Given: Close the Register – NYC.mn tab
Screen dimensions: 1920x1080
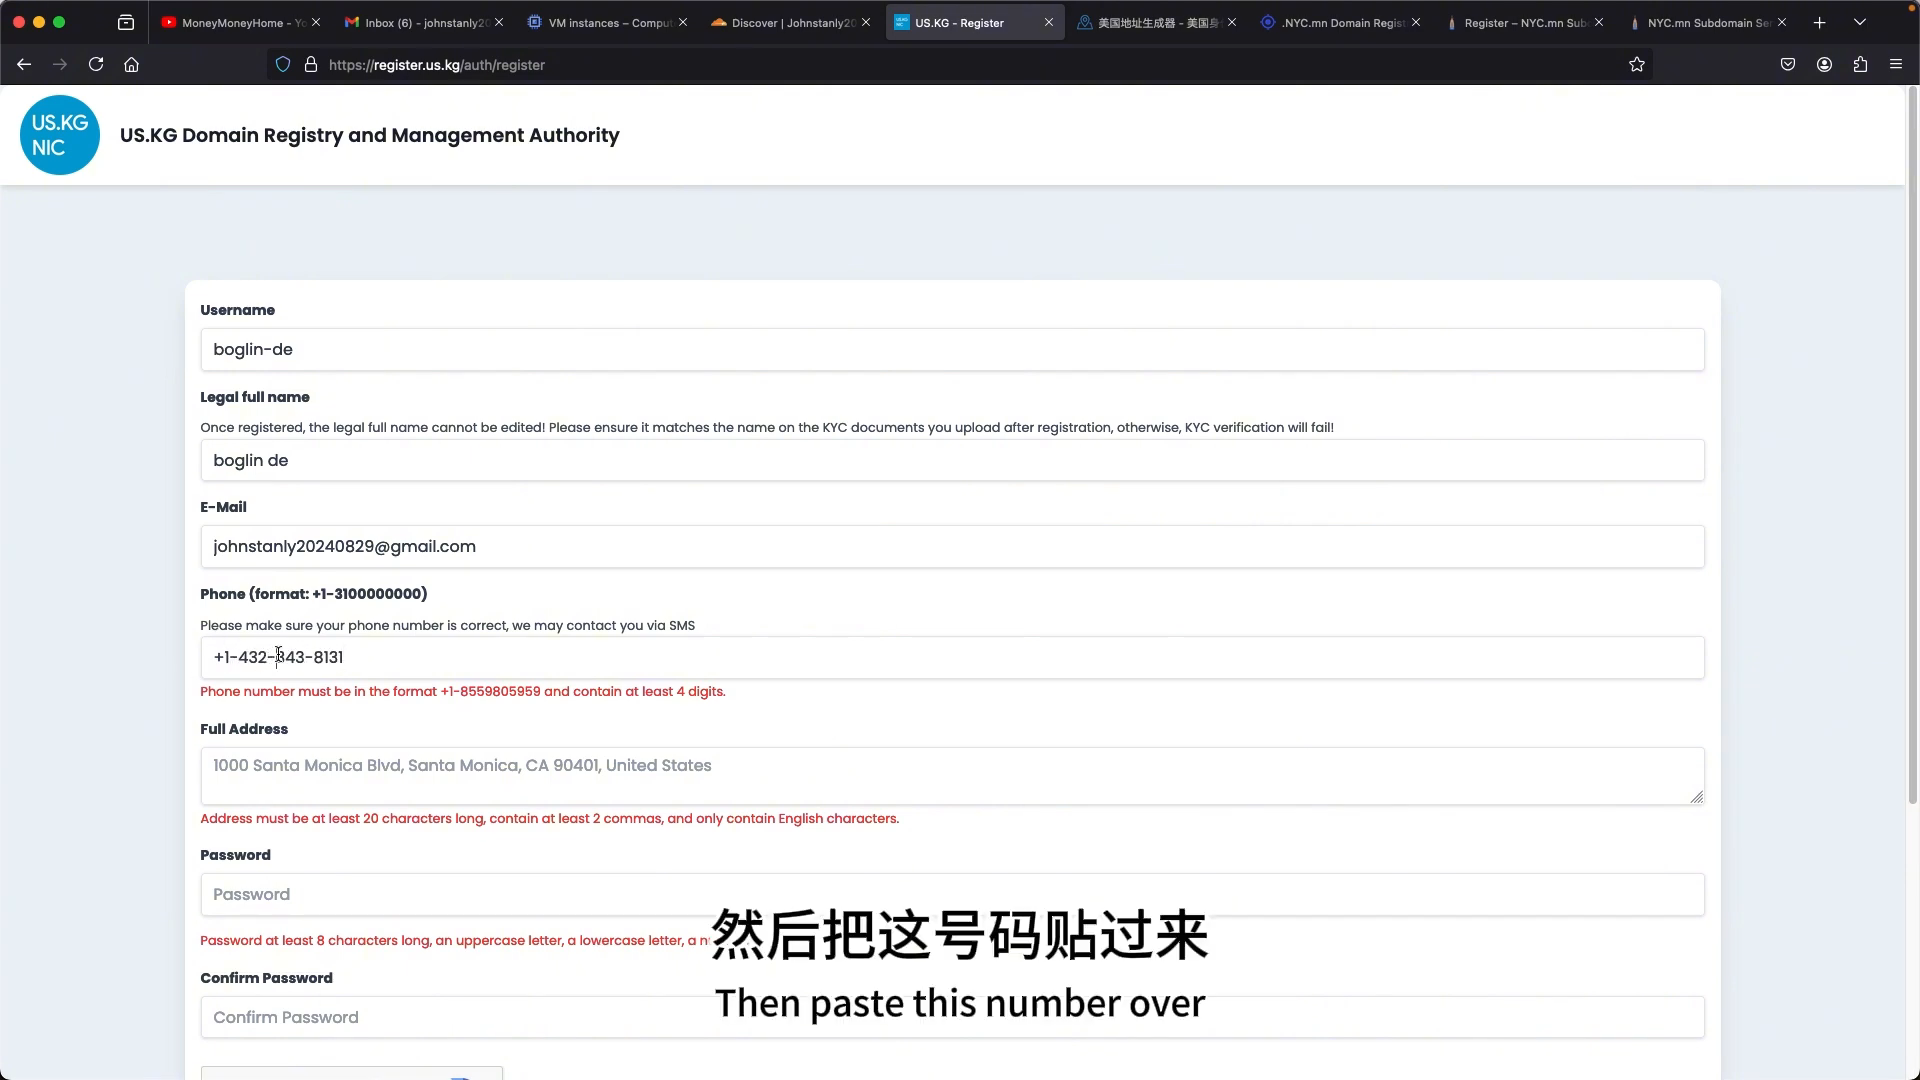Looking at the screenshot, I should pos(1599,22).
